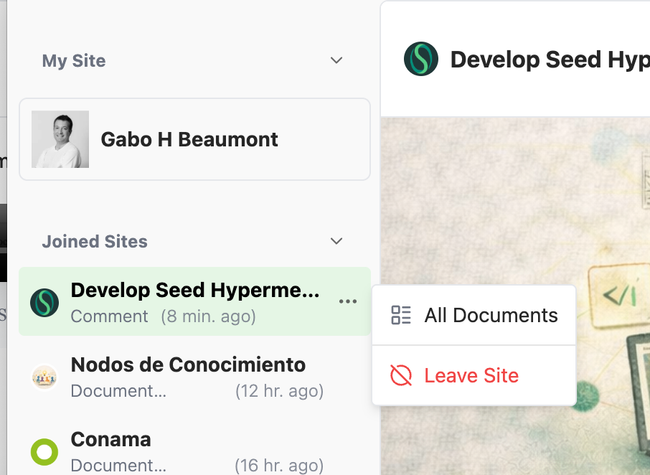Viewport: 650px width, 475px height.
Task: Click the code bracket graphic in cover image
Action: tap(619, 295)
